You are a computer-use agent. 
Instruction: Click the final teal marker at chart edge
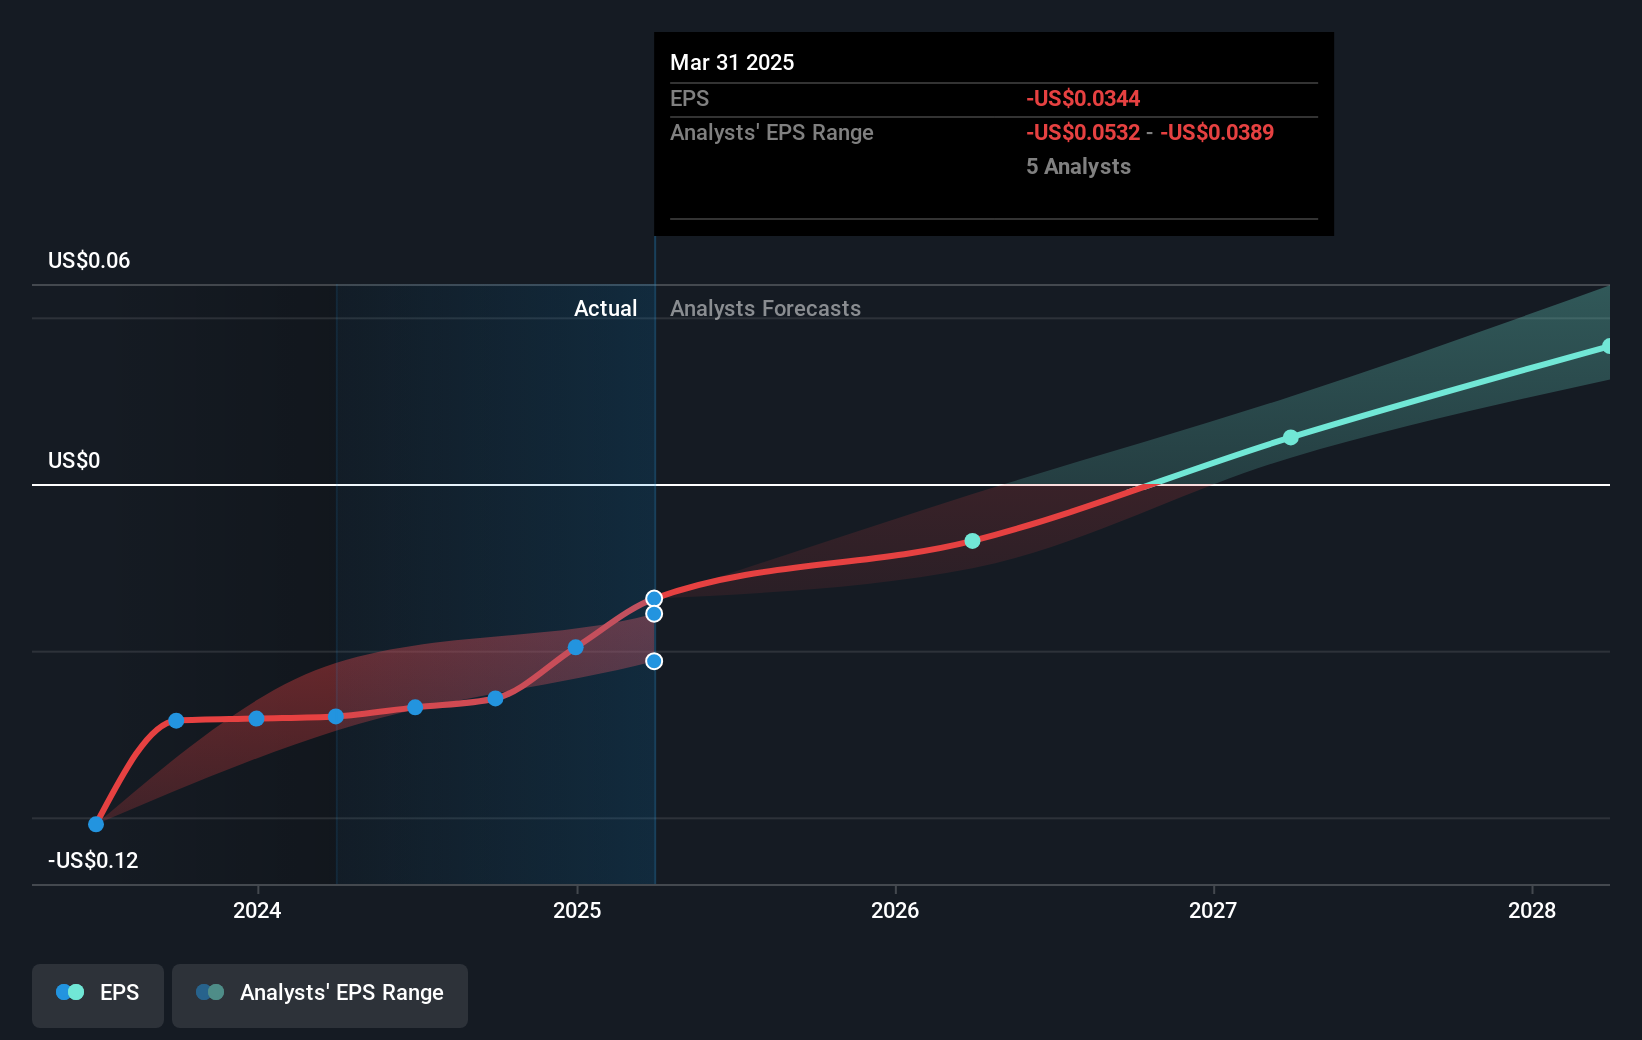click(x=1606, y=346)
